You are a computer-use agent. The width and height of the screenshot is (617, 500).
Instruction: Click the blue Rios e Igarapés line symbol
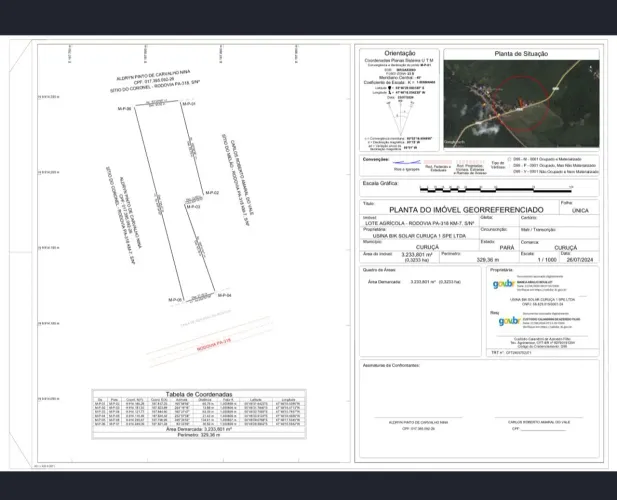407,162
